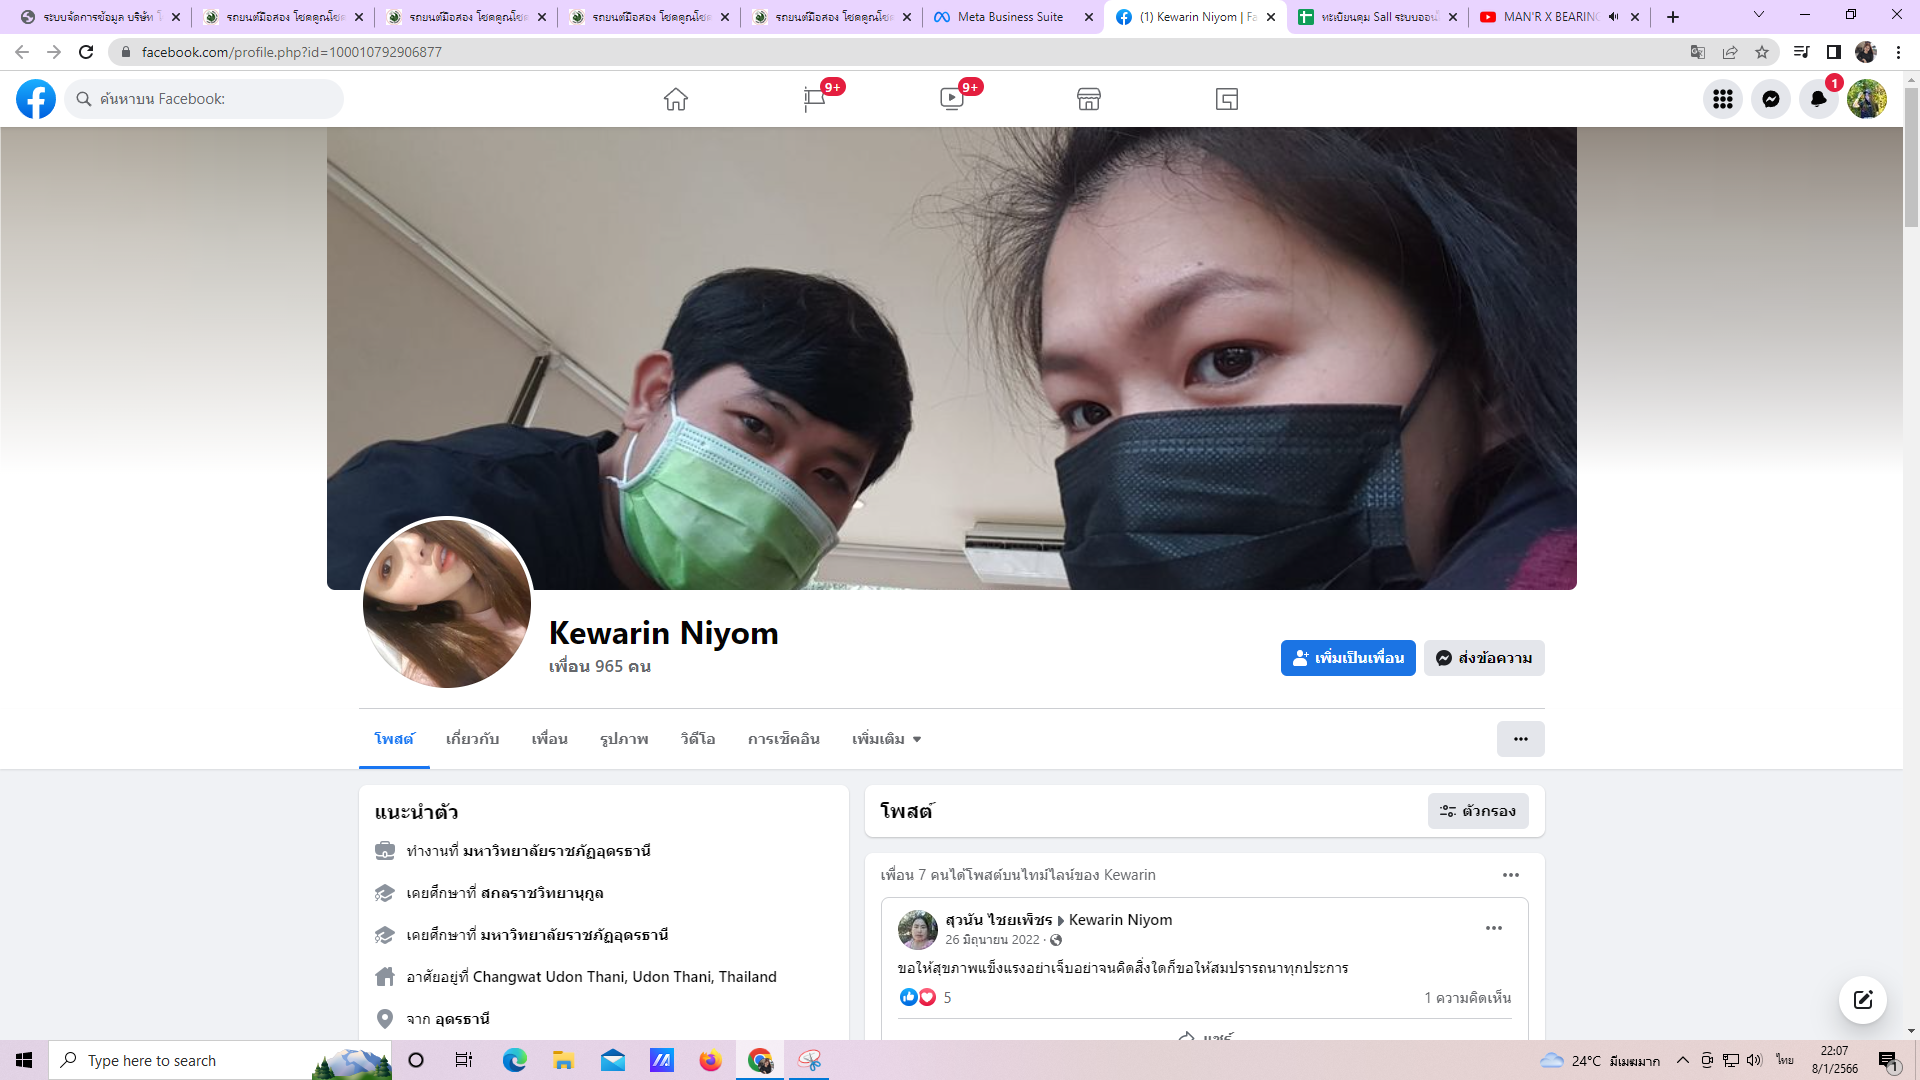
Task: Switch to the รูปภาพ tab
Action: click(624, 739)
